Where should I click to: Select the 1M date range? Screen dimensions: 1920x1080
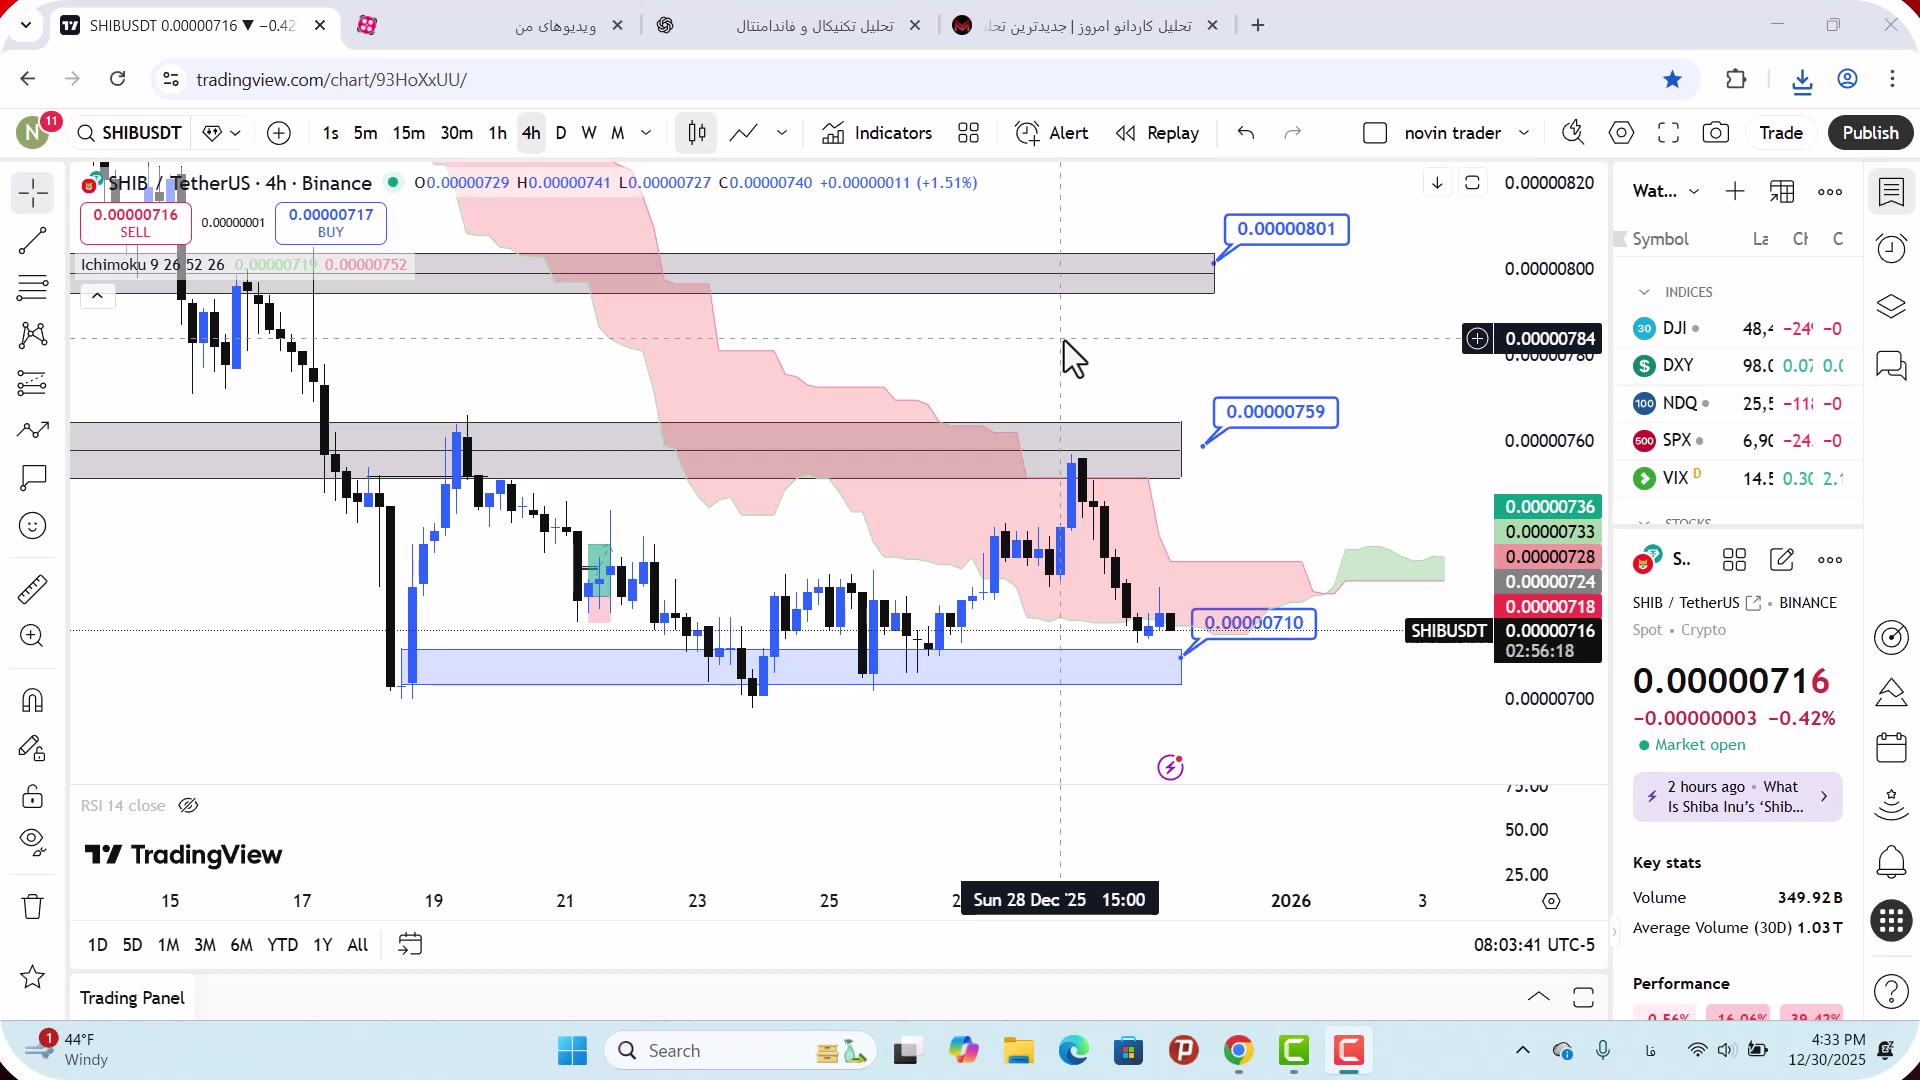[168, 945]
